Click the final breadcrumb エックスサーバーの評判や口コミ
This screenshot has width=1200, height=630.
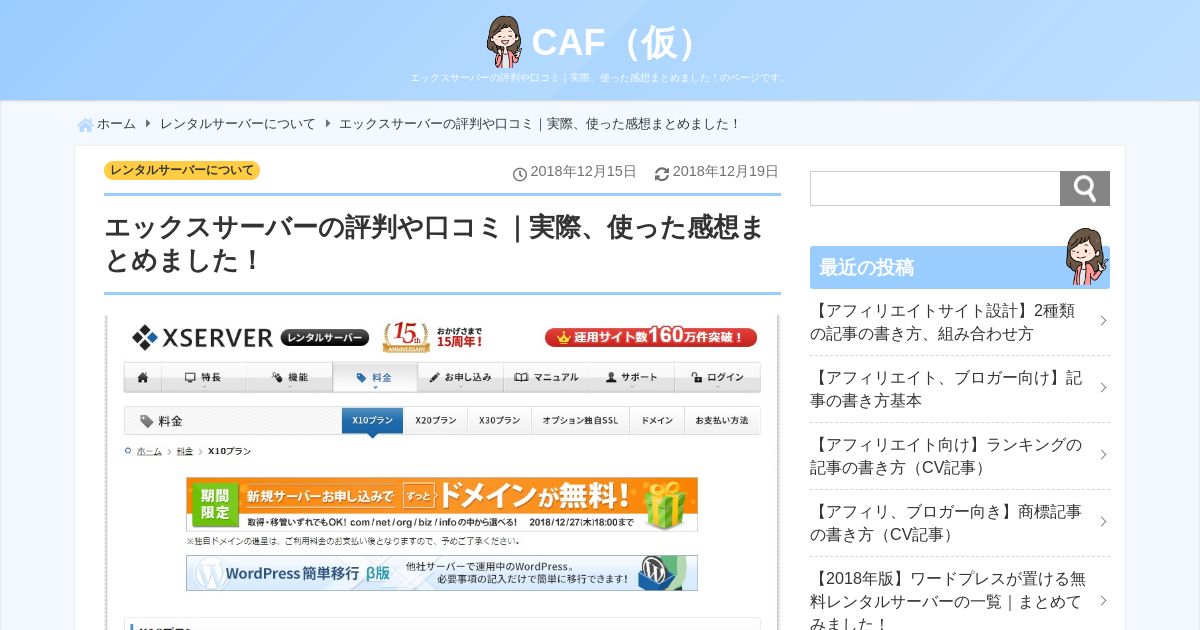540,124
